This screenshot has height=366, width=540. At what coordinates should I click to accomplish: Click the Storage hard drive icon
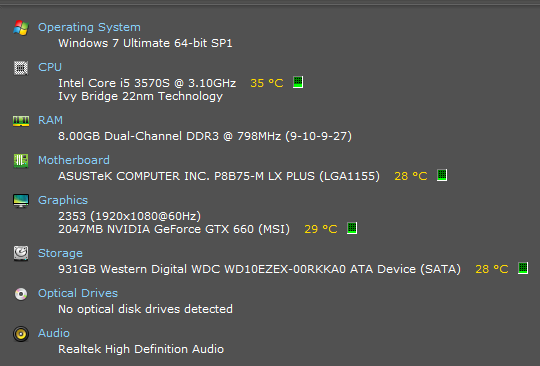tap(21, 253)
